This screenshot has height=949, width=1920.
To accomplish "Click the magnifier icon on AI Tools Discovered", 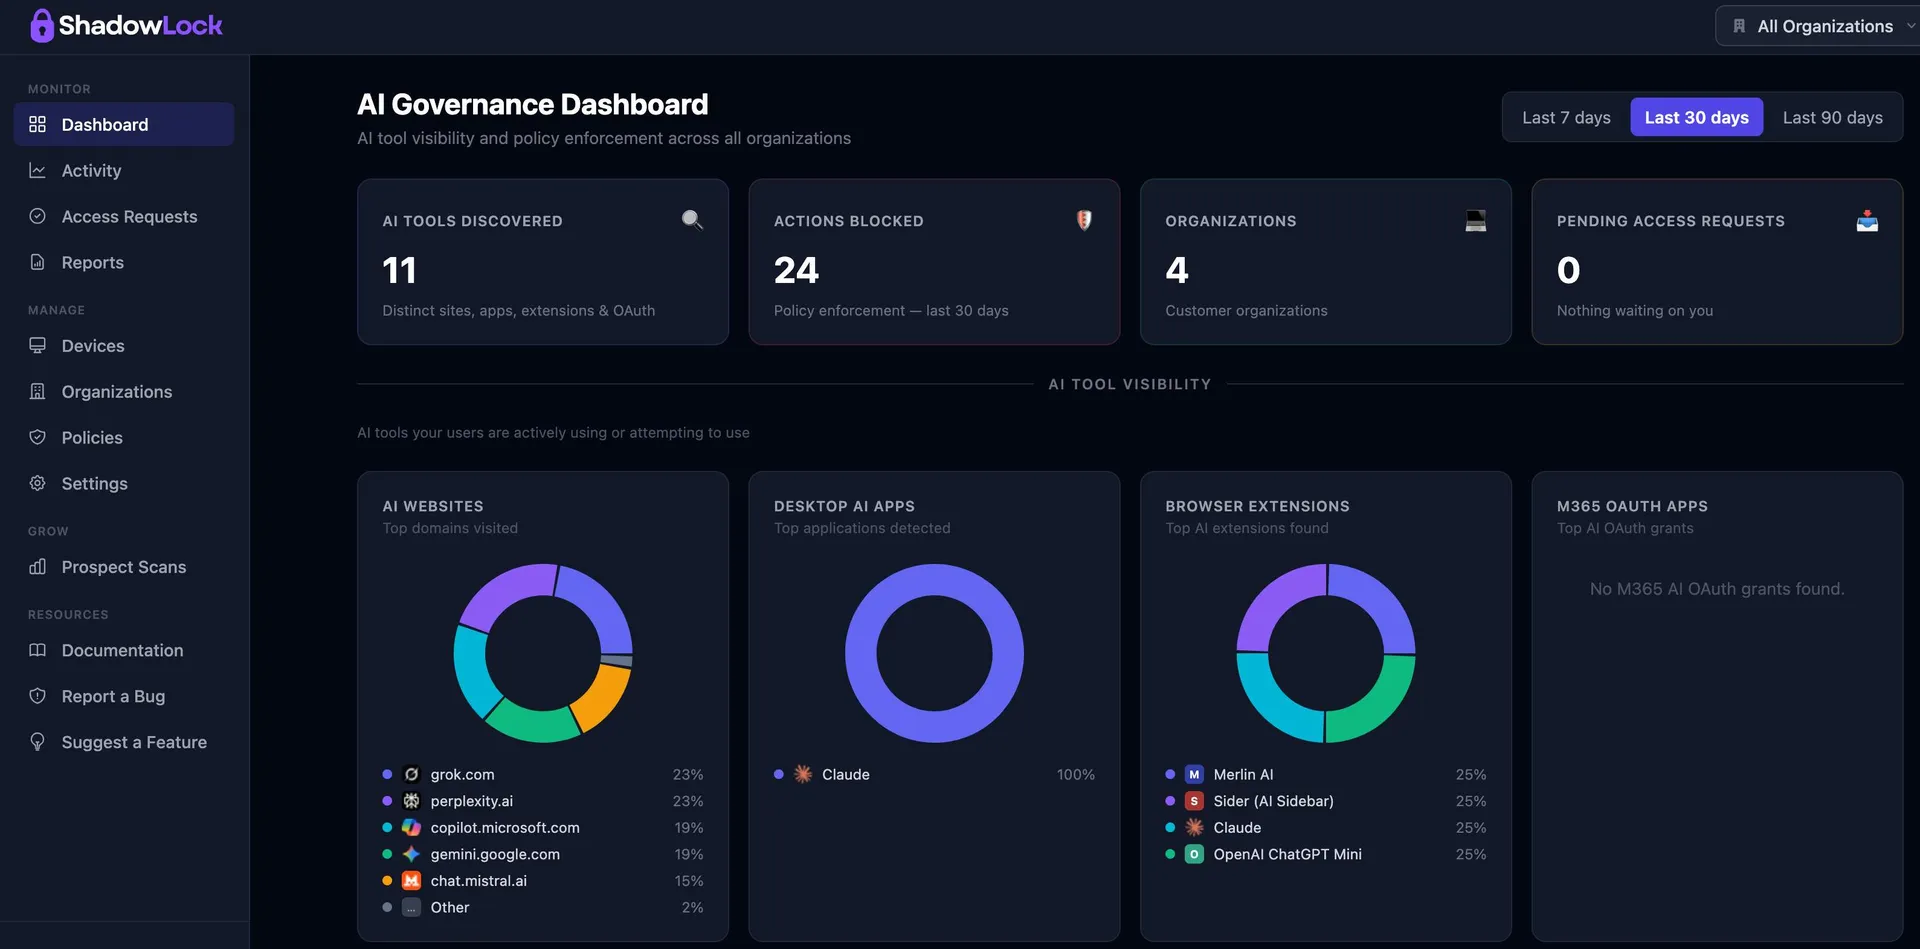I will pyautogui.click(x=692, y=220).
